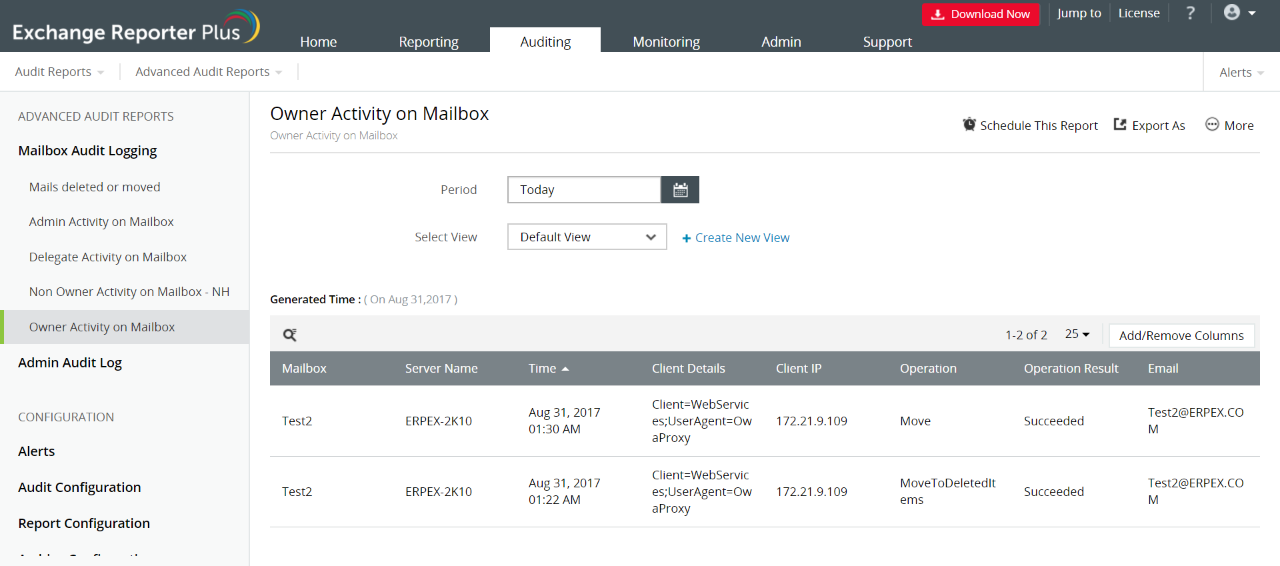
Task: Click the Schedule This Report clock icon
Action: tap(969, 125)
